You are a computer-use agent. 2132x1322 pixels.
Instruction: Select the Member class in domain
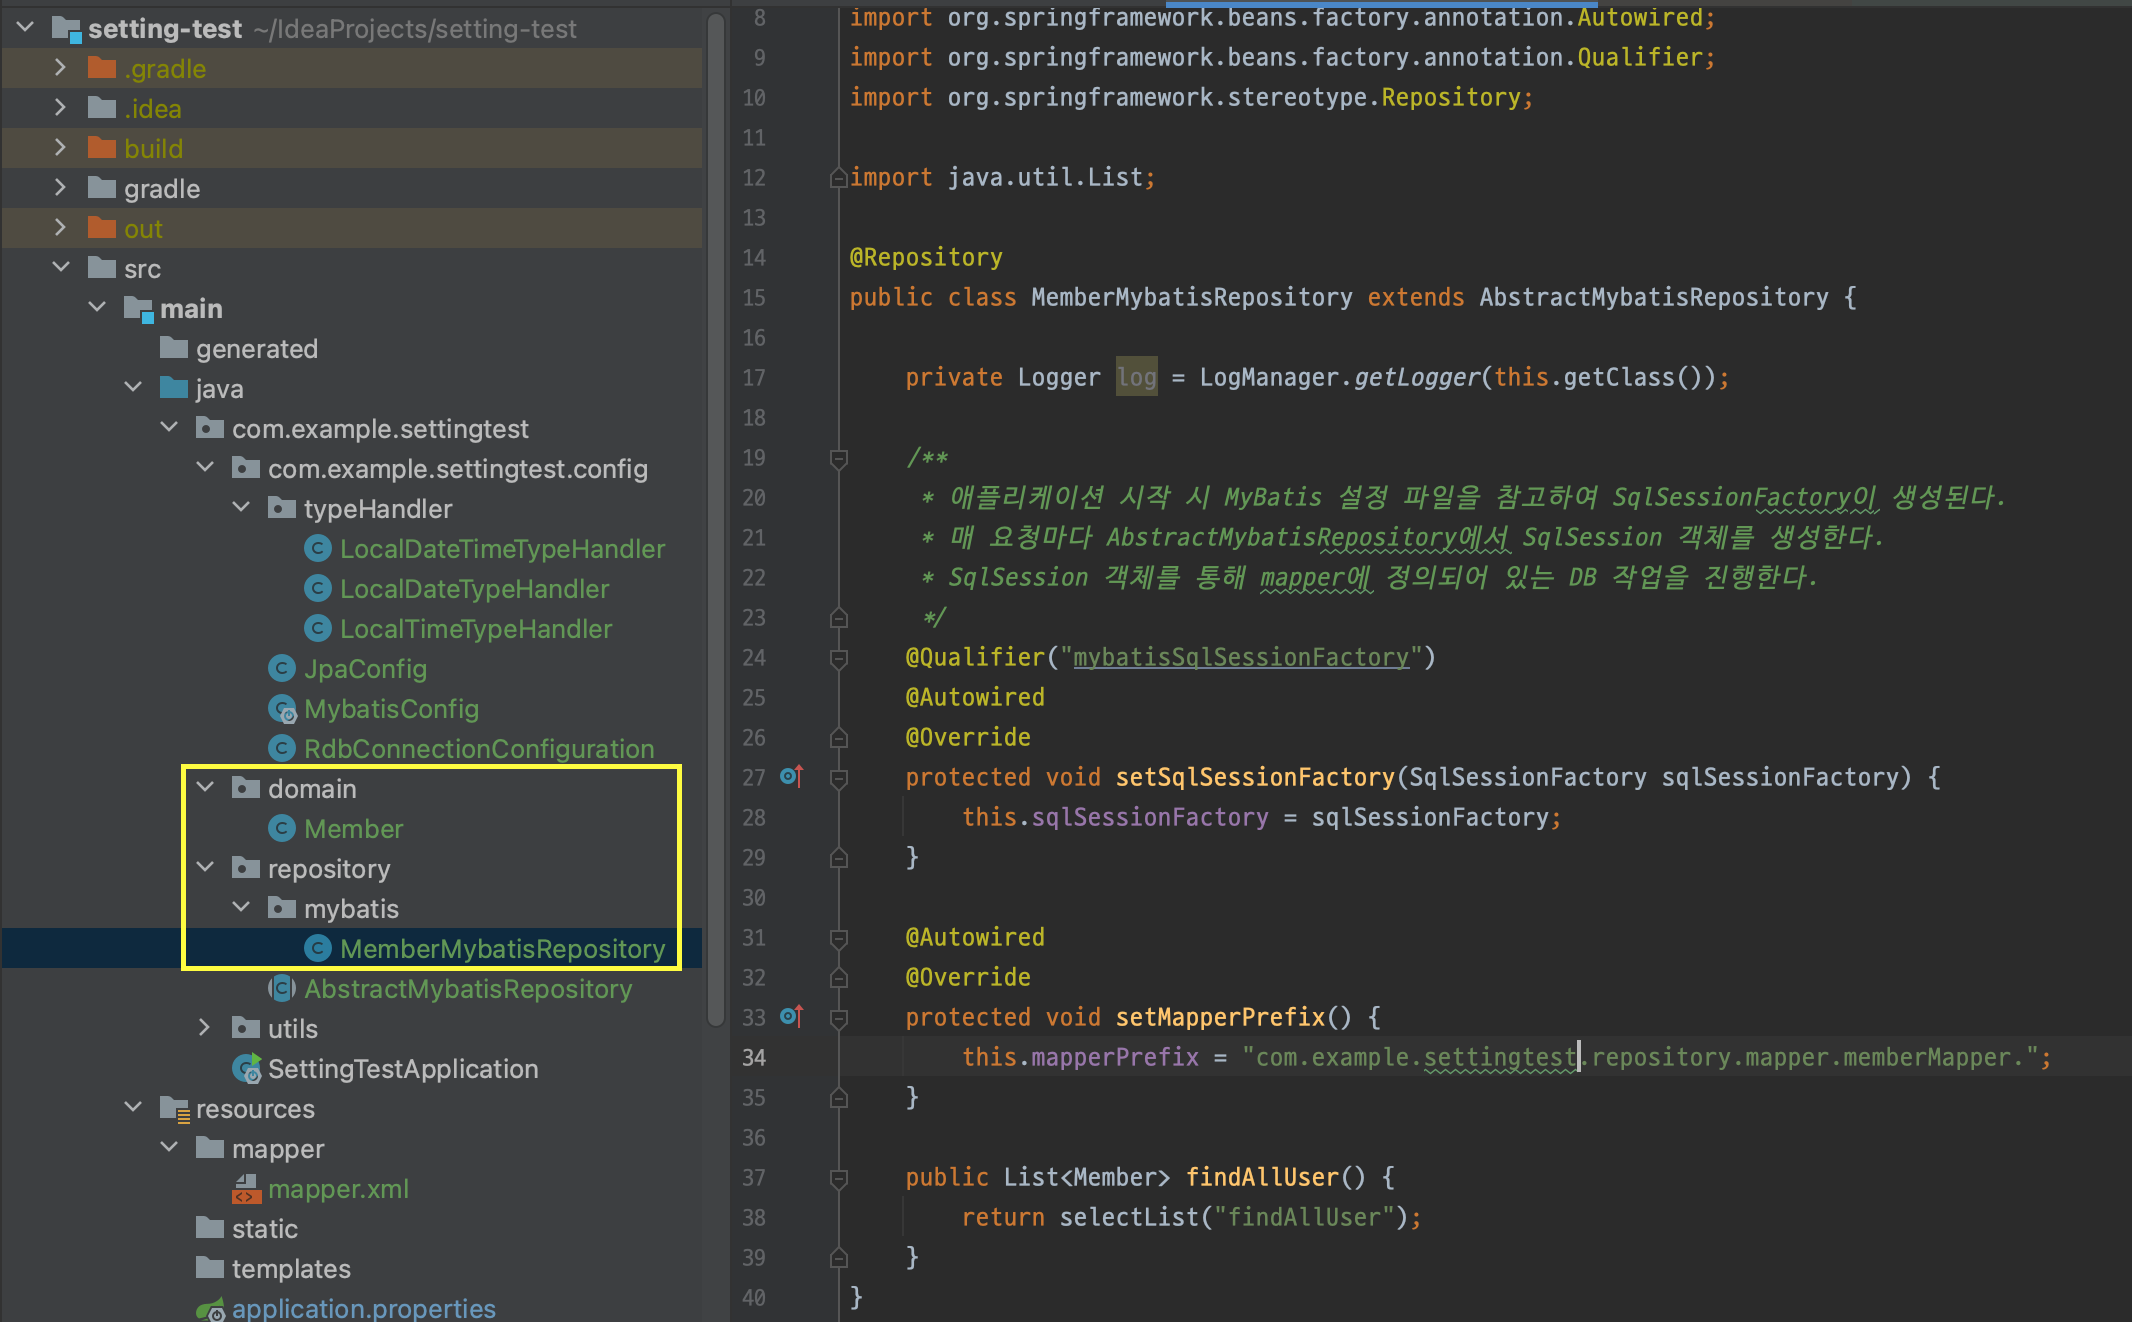pyautogui.click(x=353, y=829)
